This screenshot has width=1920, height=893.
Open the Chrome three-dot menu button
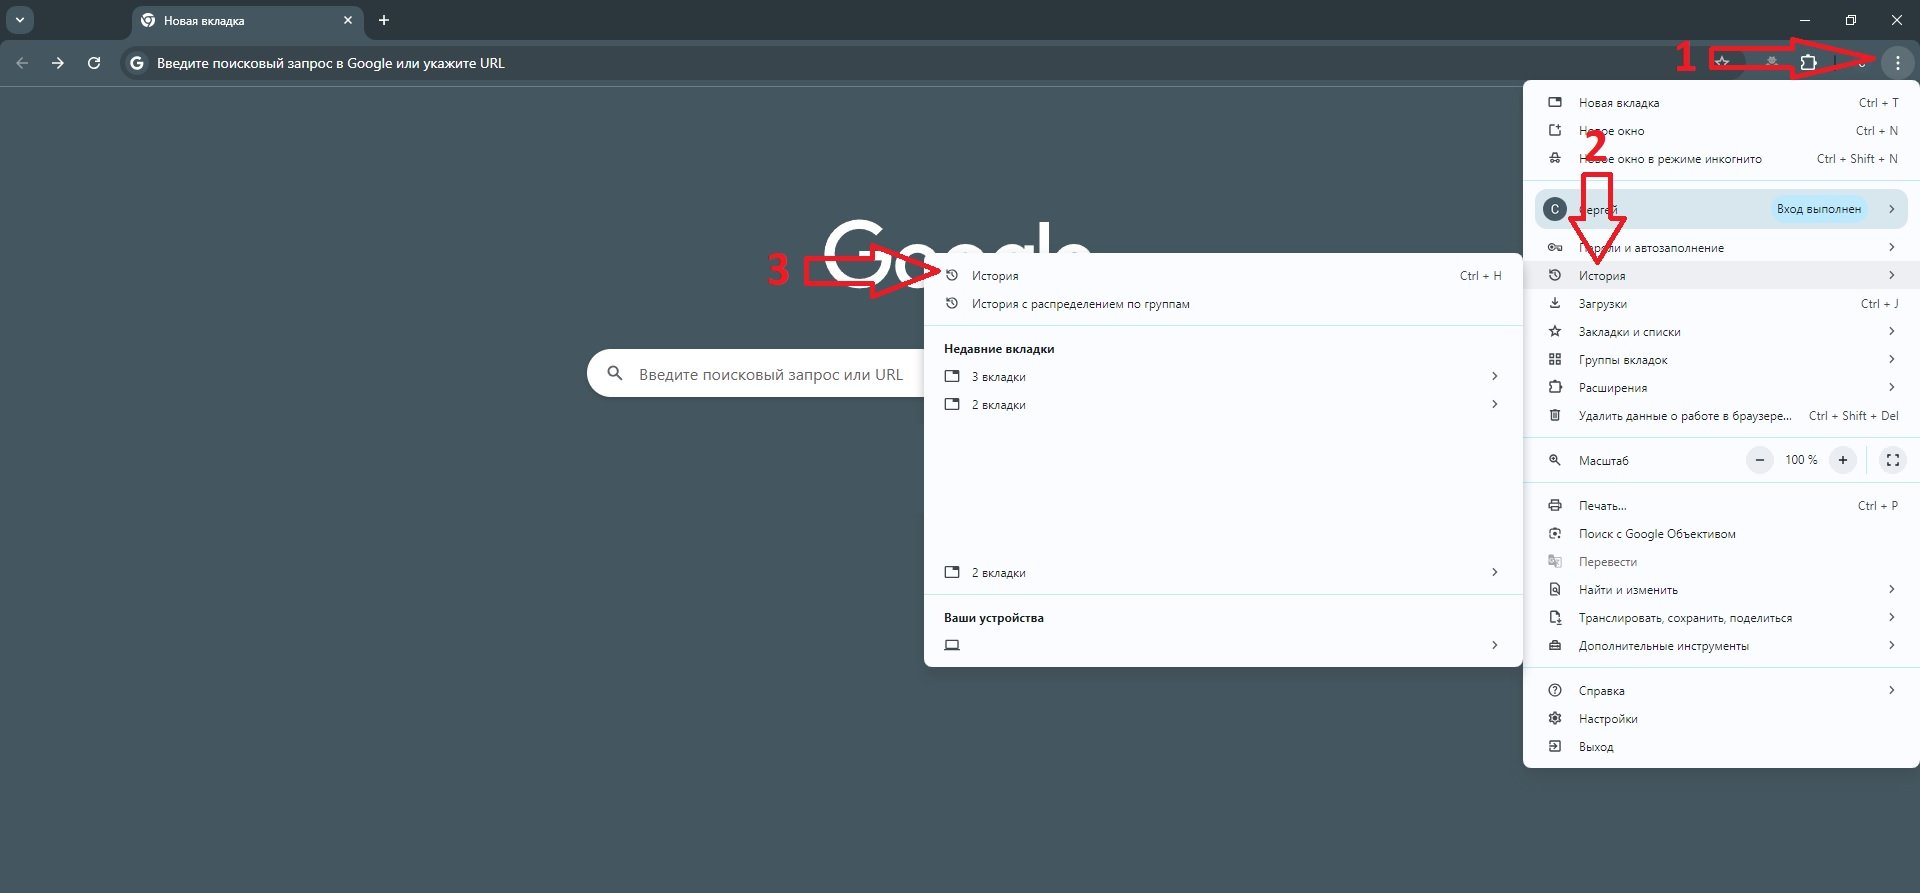[1897, 63]
